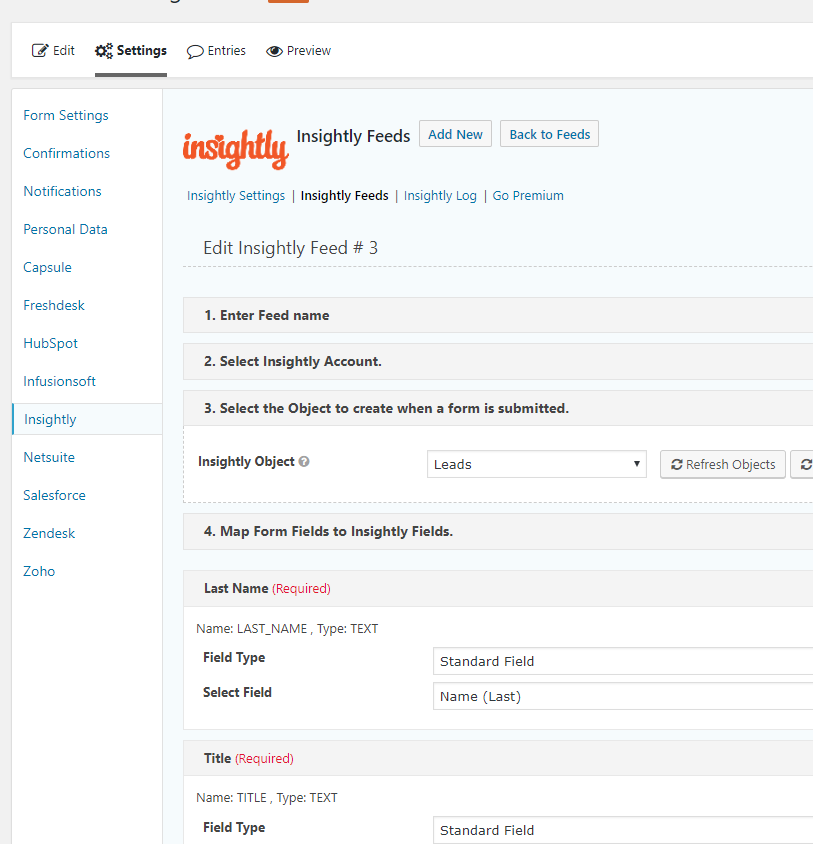
Task: Click Field Type label under Title
Action: click(x=234, y=827)
